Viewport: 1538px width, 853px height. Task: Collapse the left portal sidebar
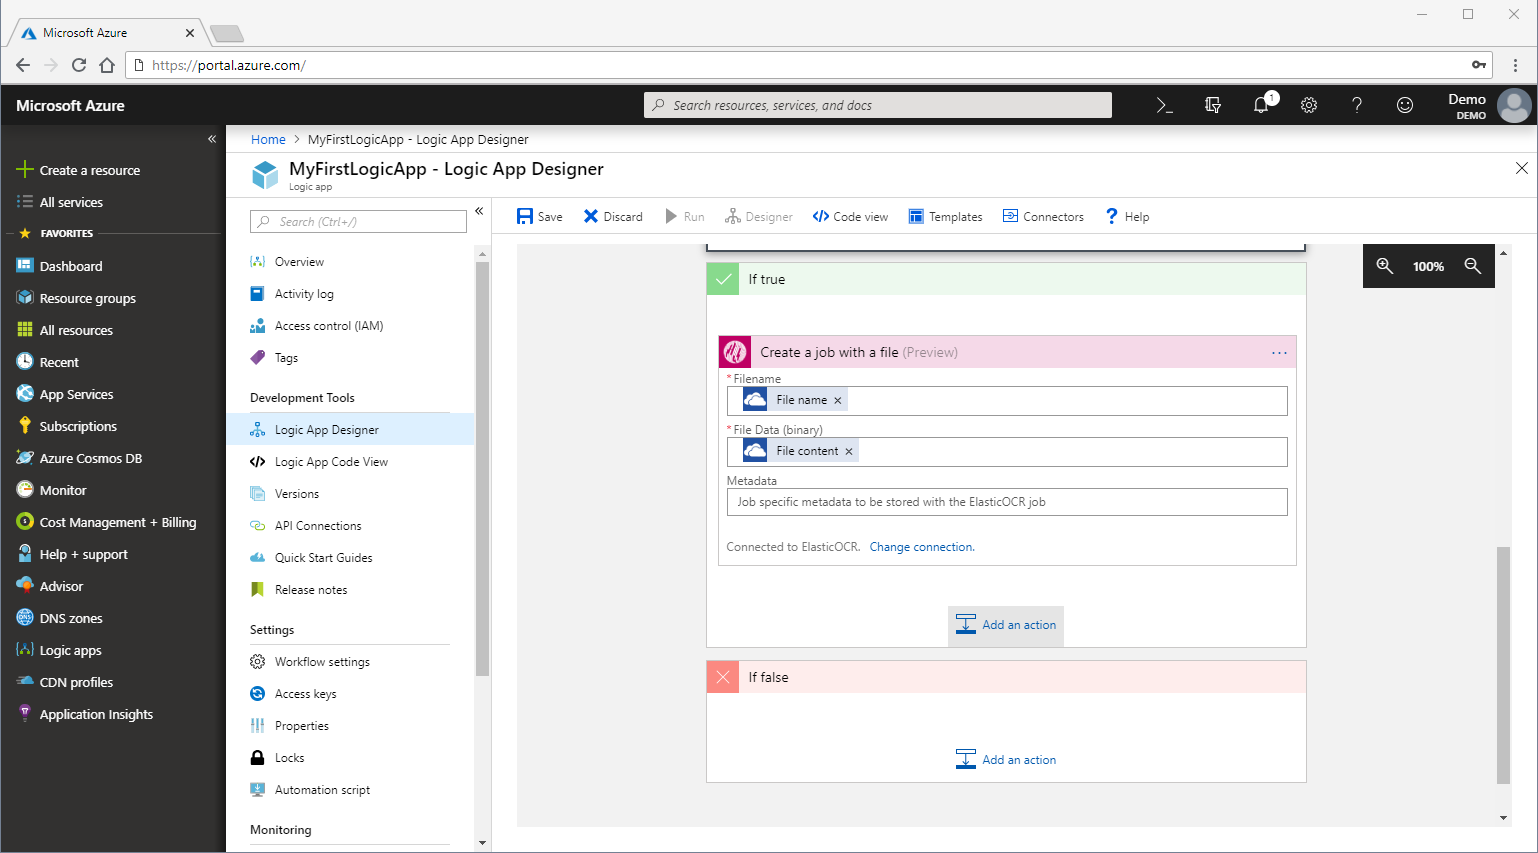(212, 139)
